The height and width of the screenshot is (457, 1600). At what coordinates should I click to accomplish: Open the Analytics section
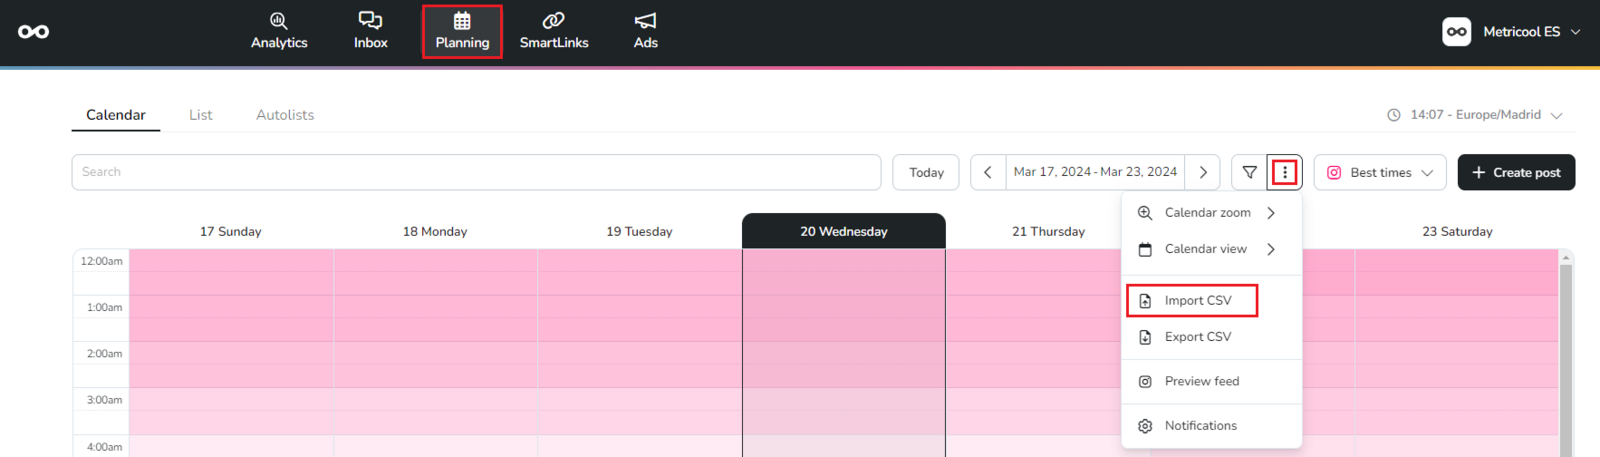point(279,31)
